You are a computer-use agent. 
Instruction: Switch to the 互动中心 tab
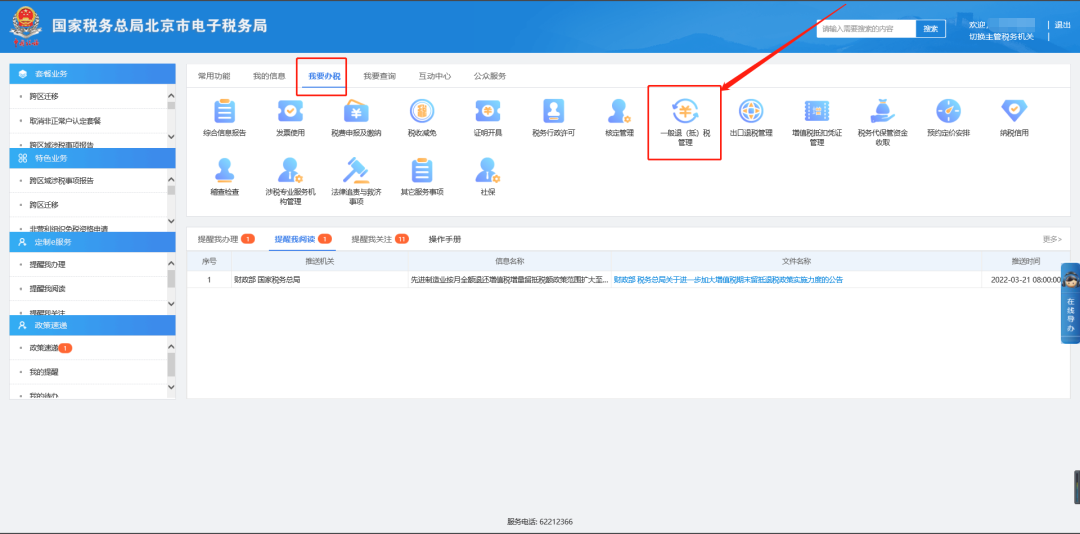(435, 76)
